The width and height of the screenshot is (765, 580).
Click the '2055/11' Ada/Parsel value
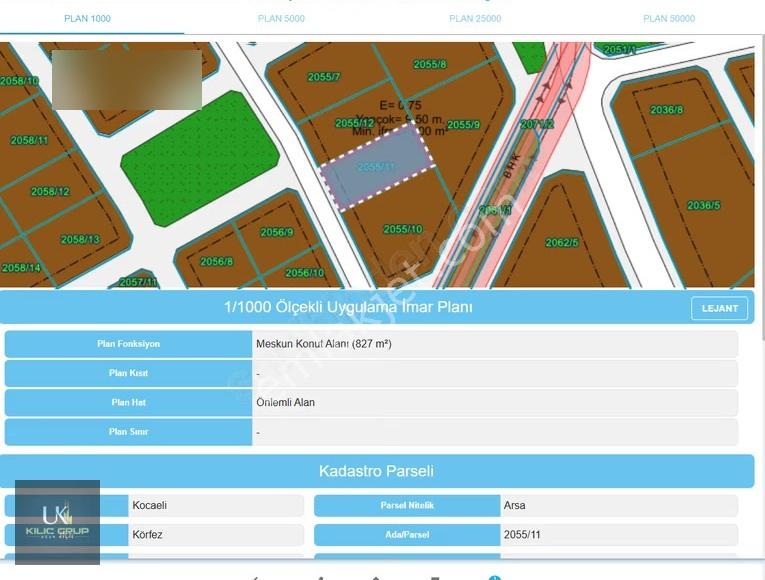click(522, 535)
